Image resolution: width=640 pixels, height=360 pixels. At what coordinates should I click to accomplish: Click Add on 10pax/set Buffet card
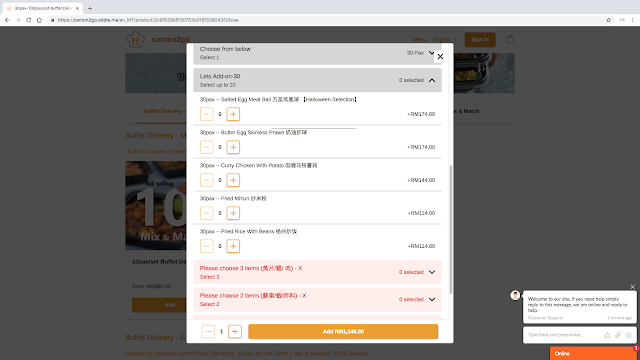159,305
